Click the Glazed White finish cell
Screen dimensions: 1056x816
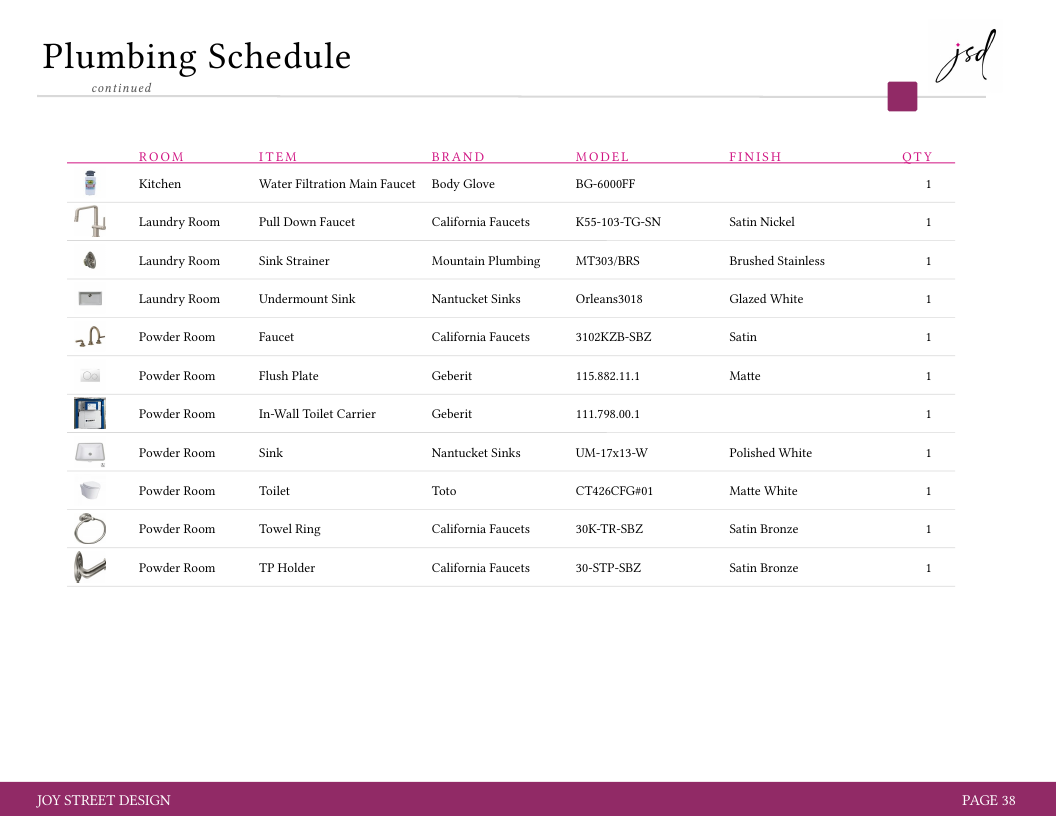[766, 298]
